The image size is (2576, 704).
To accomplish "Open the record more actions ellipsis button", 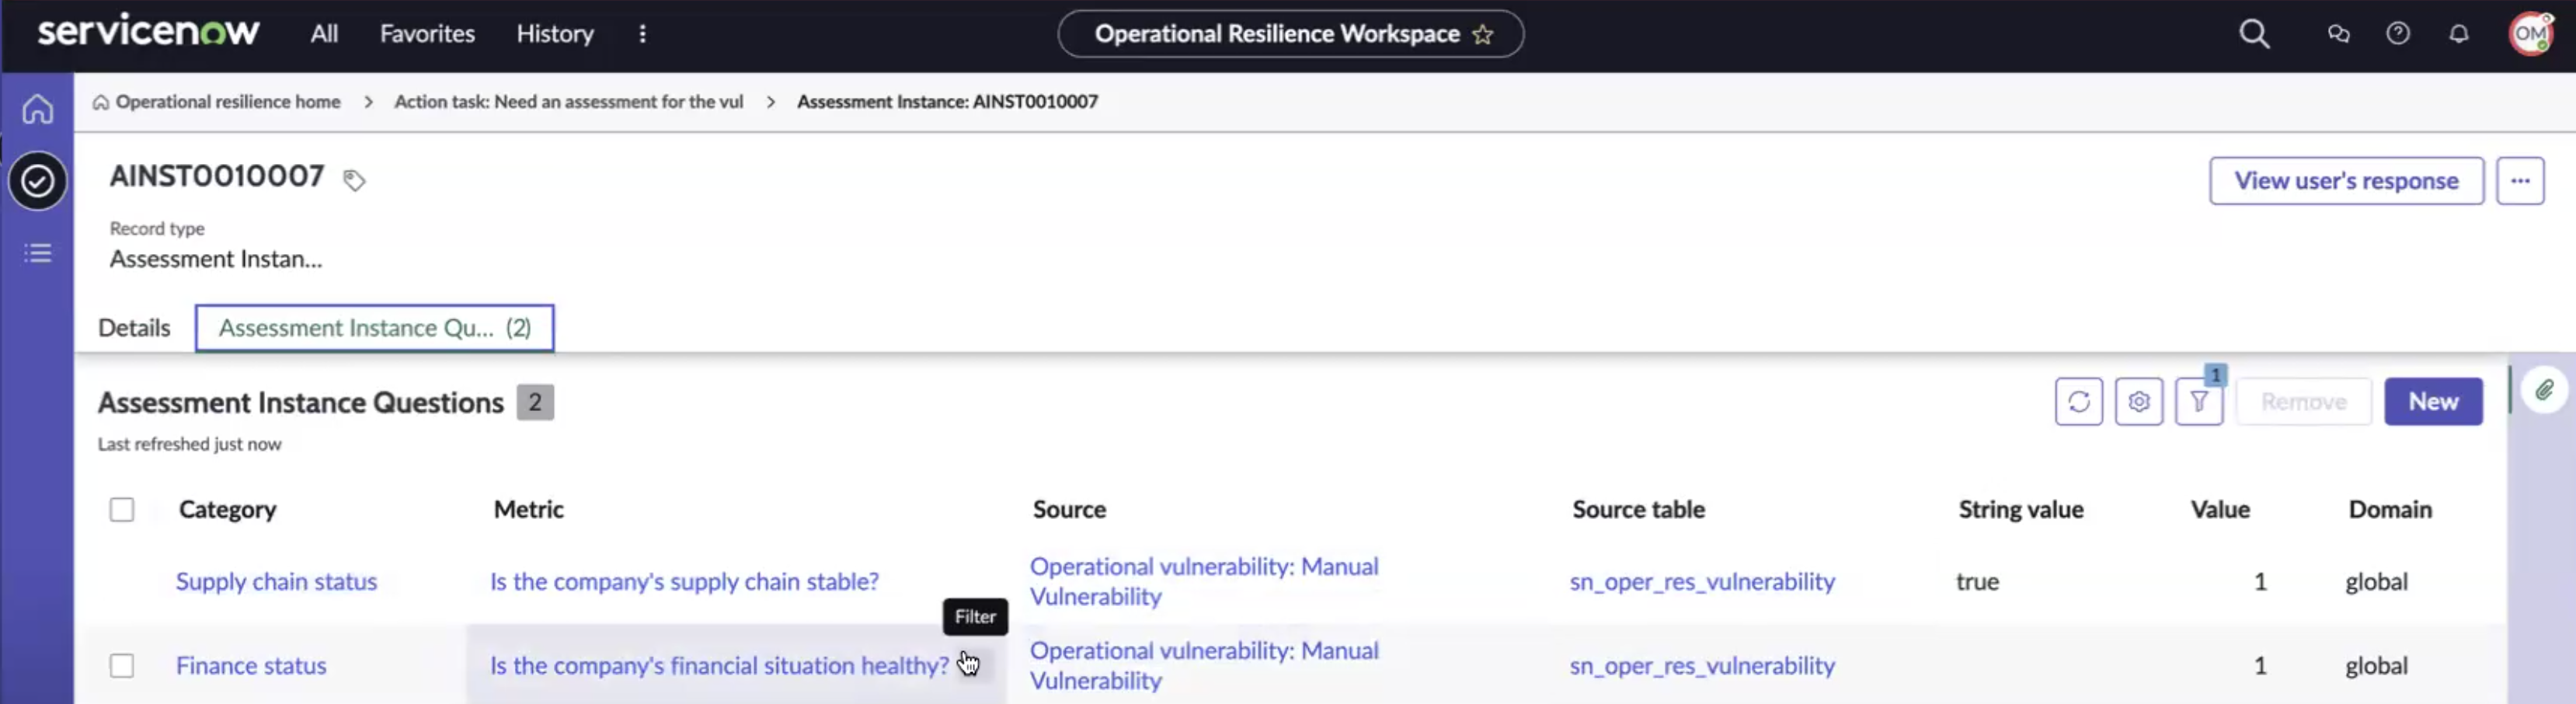I will [2520, 181].
